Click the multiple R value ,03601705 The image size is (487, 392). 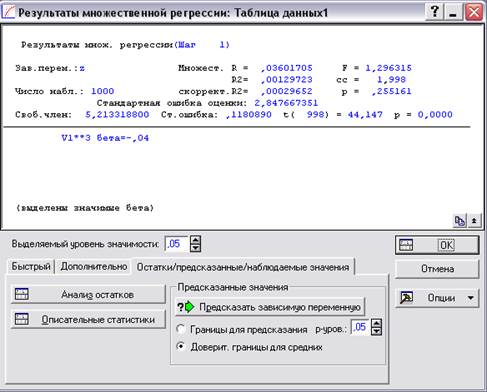[x=286, y=68]
